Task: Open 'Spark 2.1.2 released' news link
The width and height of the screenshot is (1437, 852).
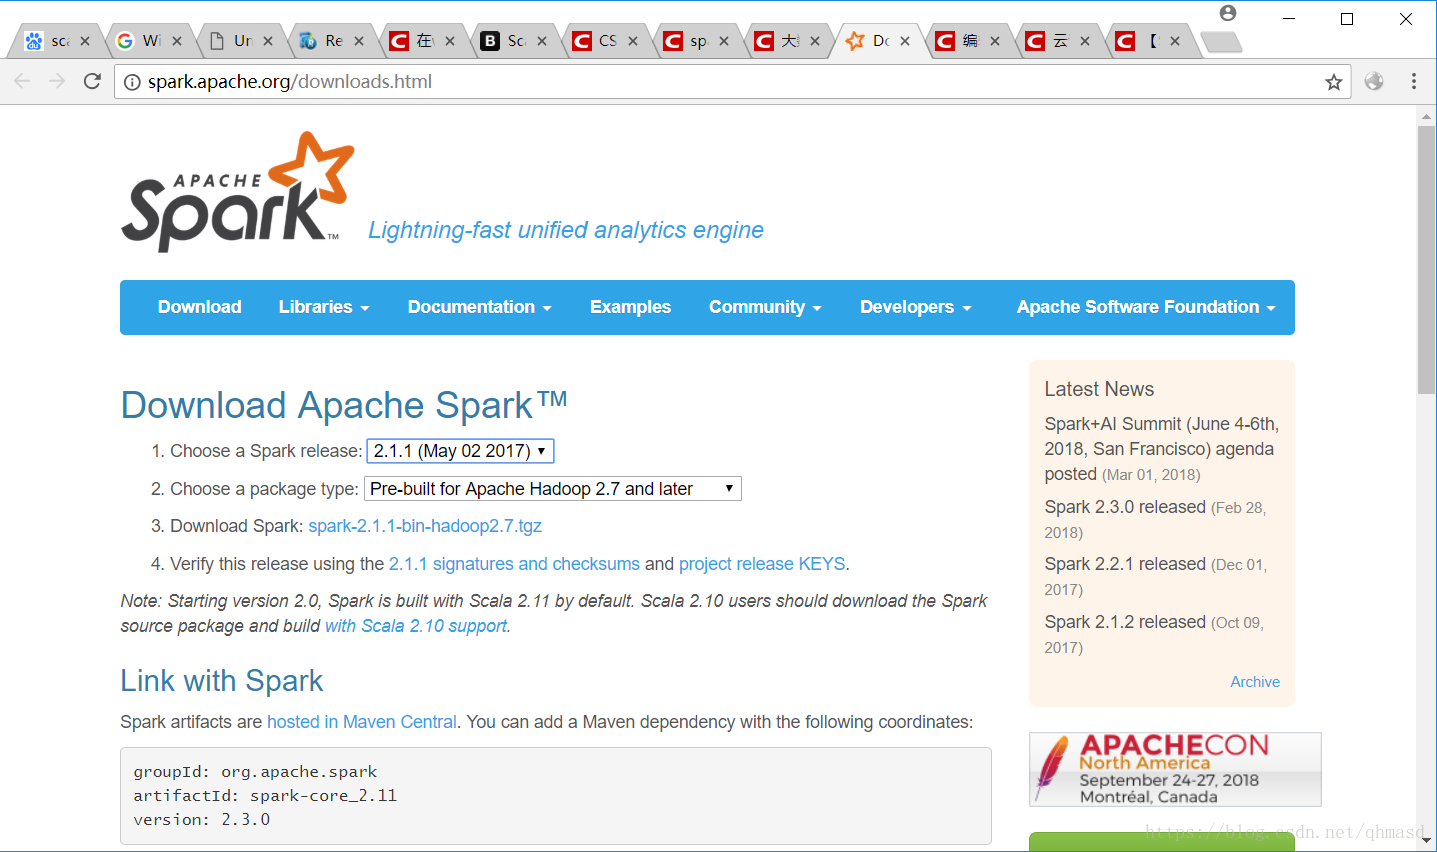Action: (1125, 622)
